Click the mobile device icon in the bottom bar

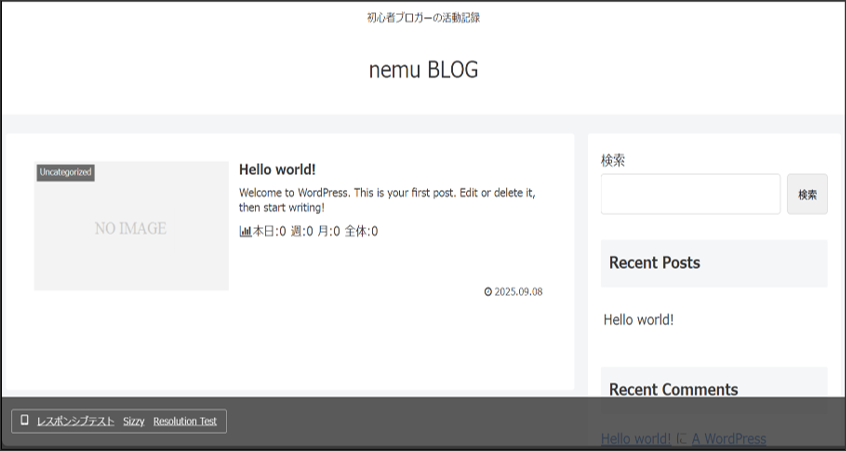[24, 421]
